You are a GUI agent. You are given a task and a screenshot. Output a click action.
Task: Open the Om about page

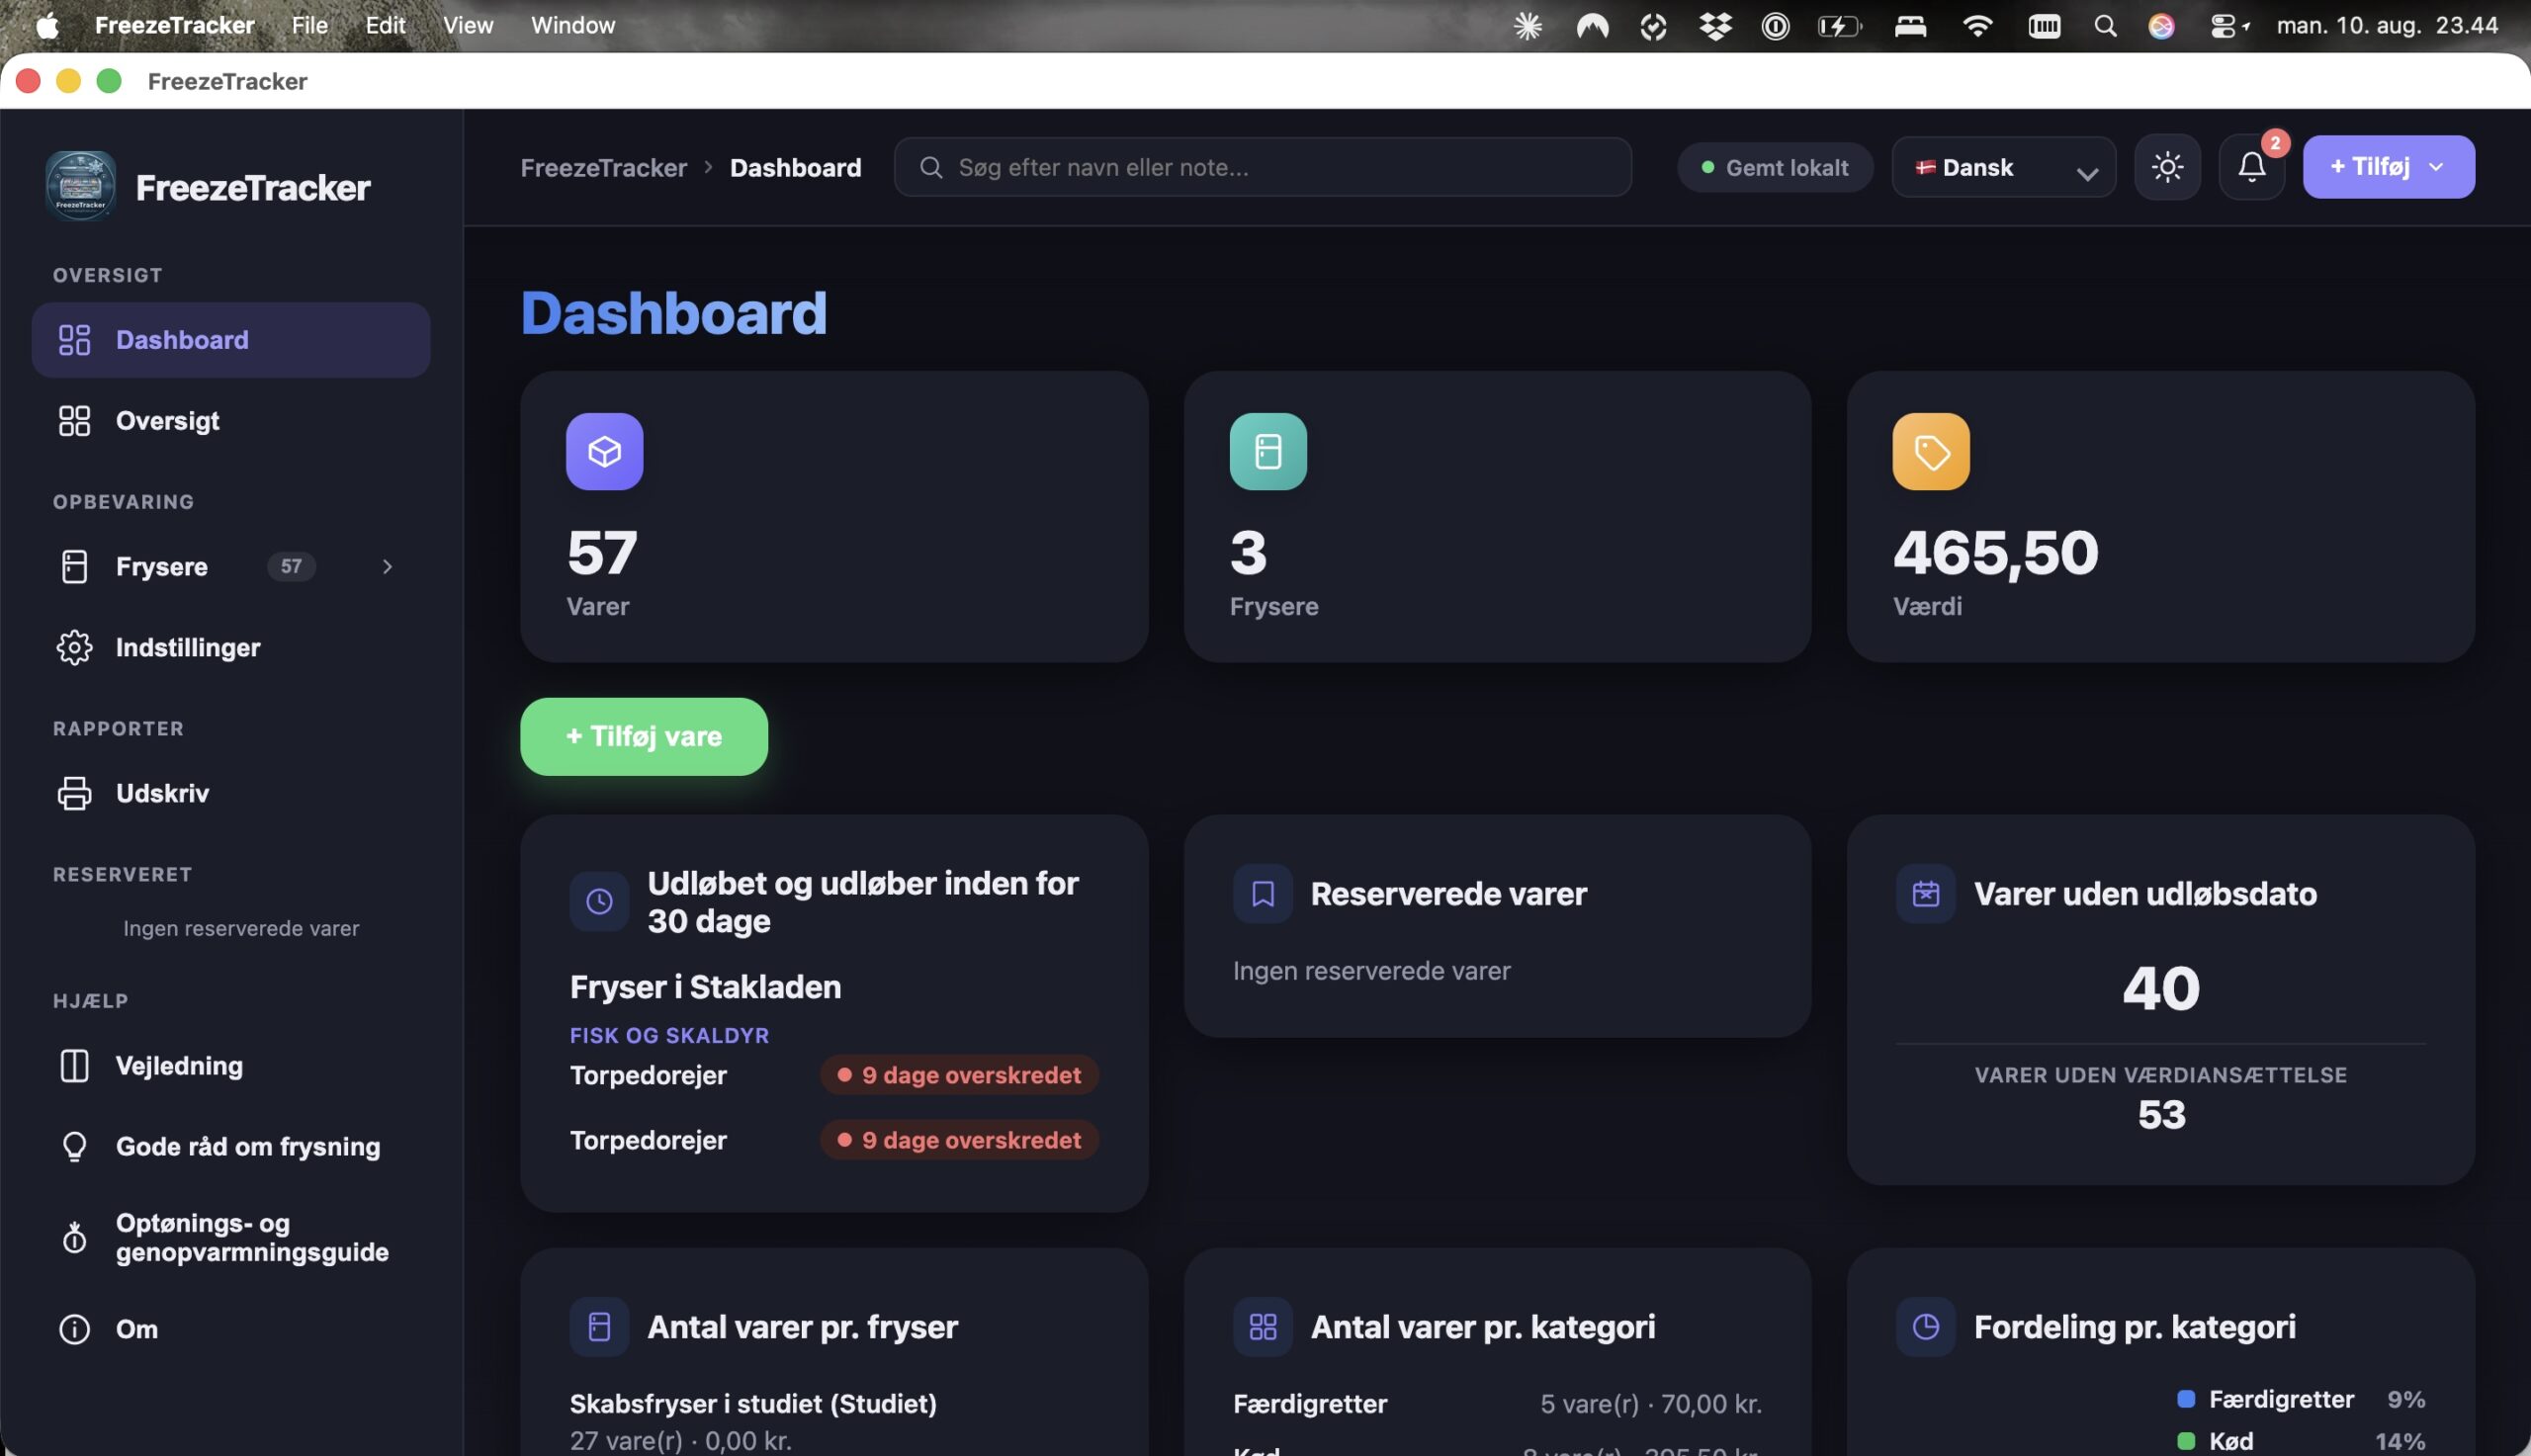[231, 1329]
